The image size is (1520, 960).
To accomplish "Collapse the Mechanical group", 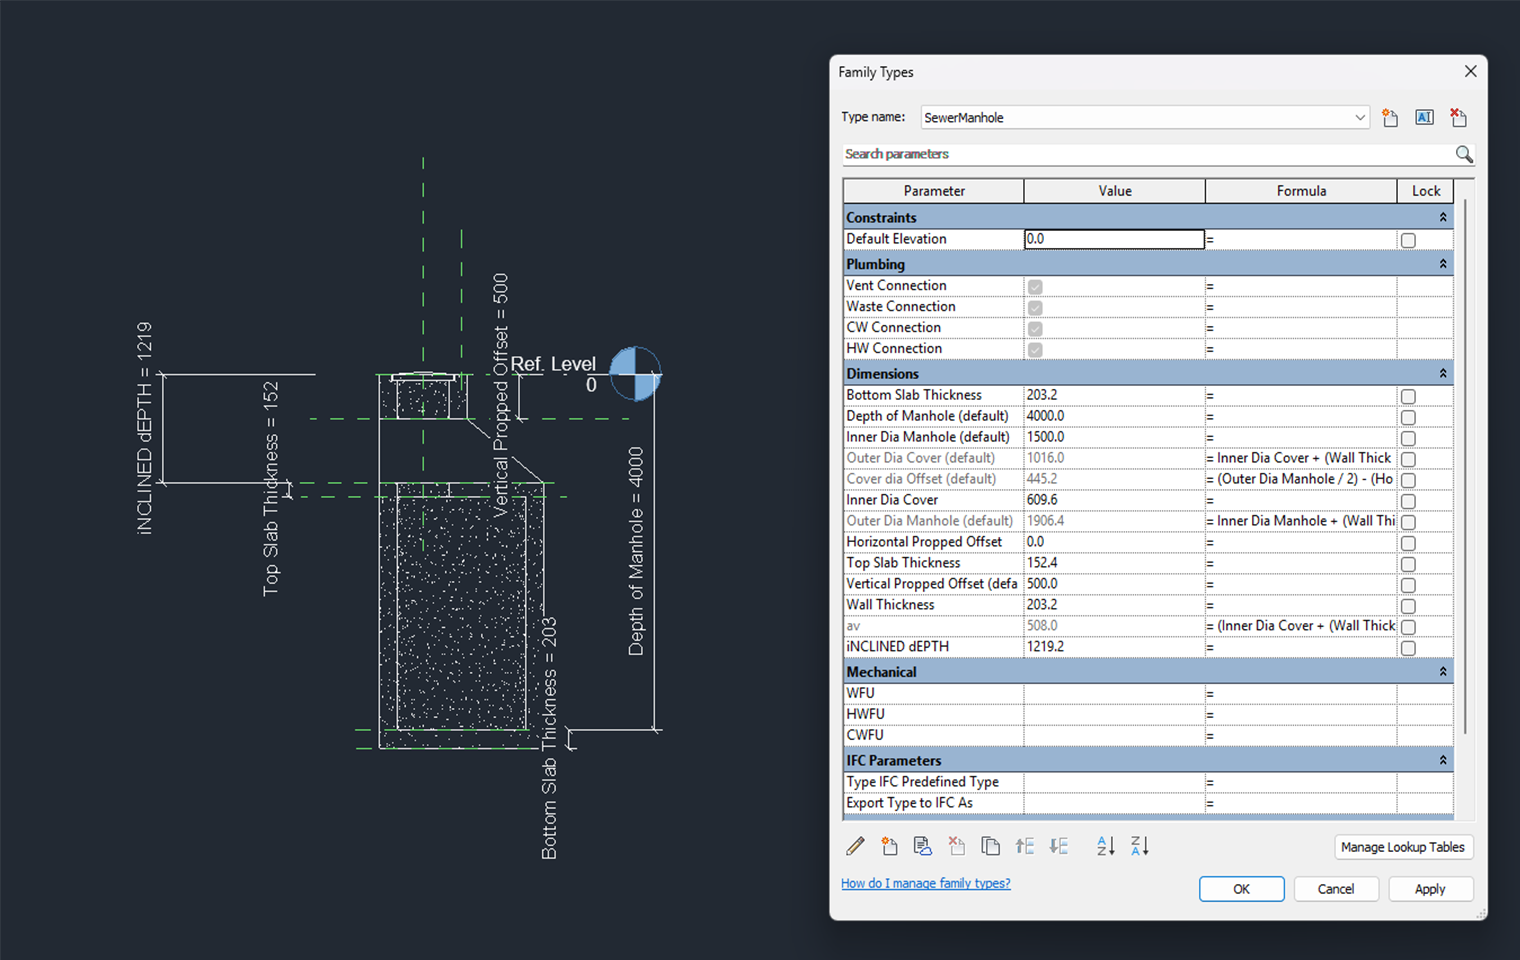I will (1443, 672).
